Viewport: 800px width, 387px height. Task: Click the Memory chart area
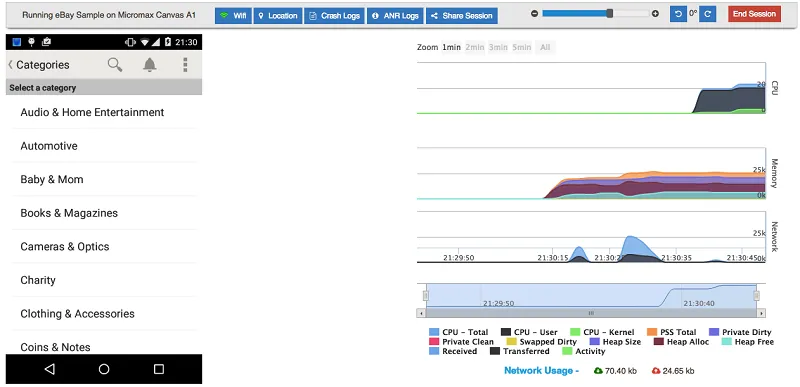click(591, 173)
